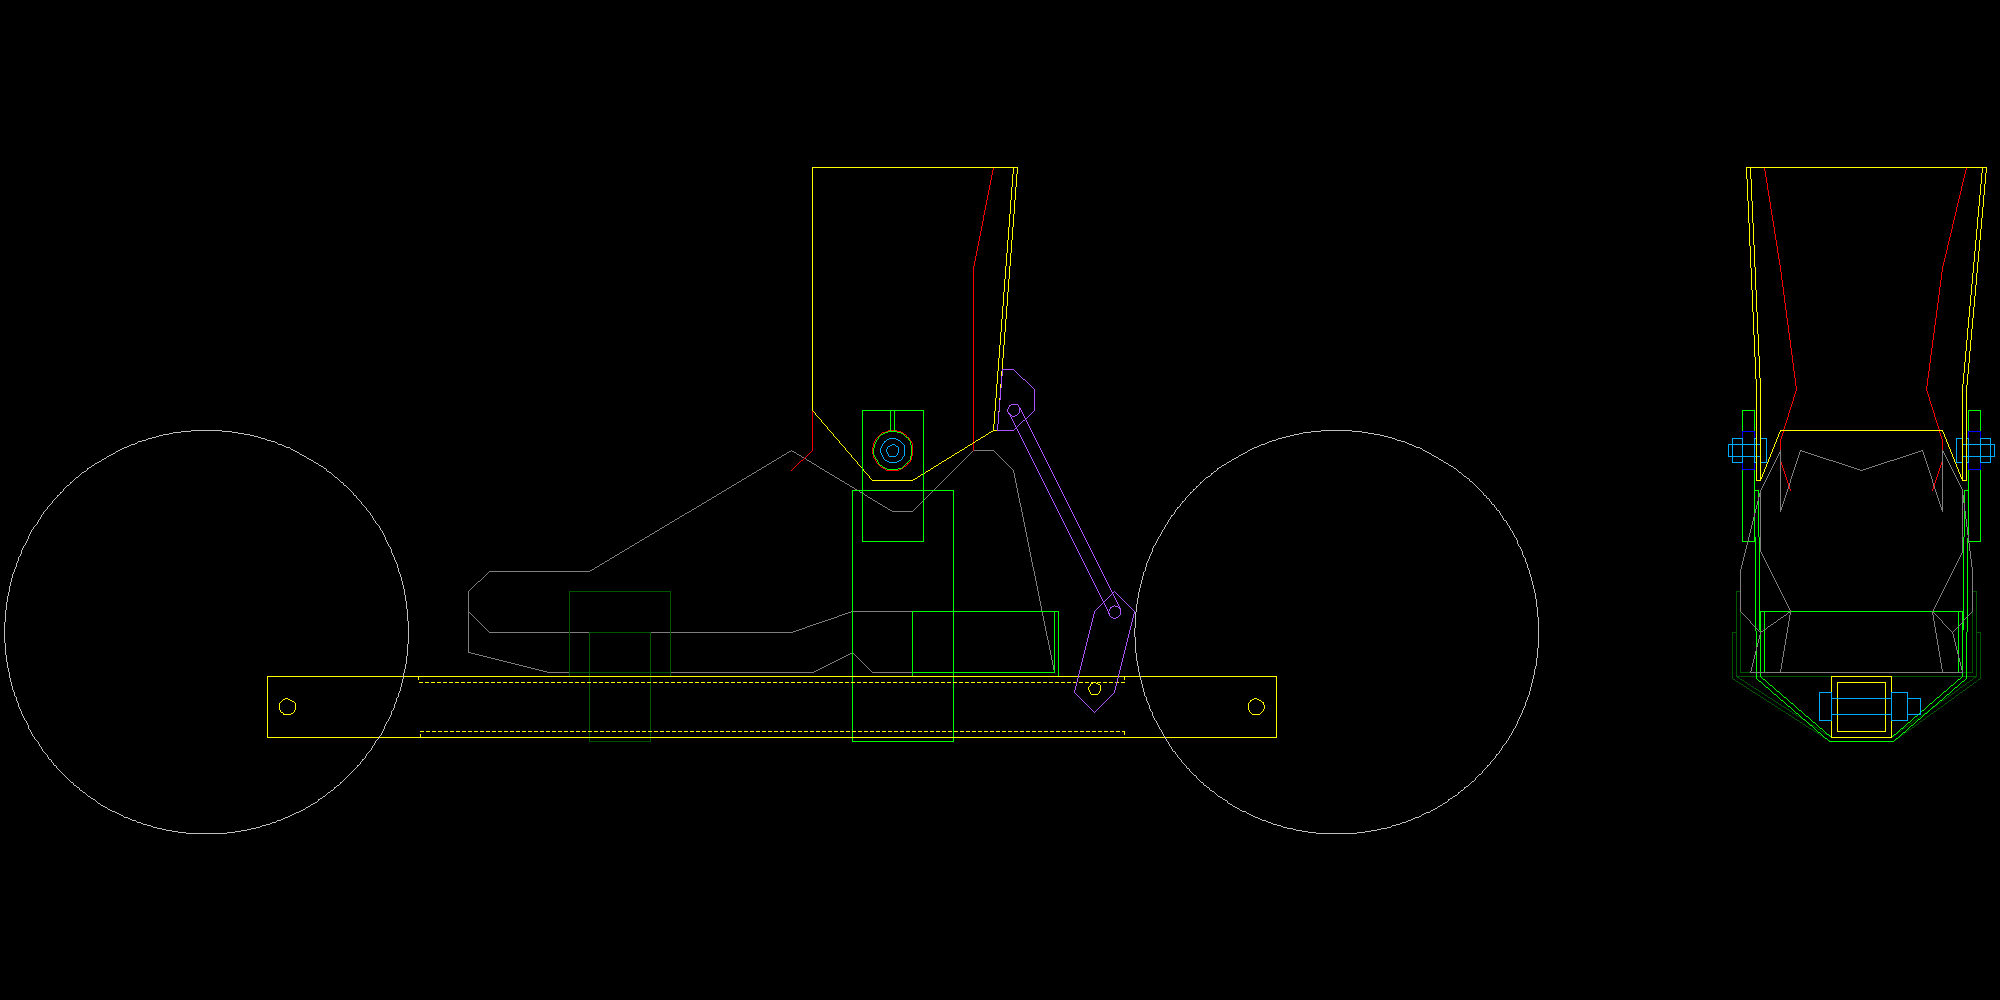Screen dimensions: 2000x1000
Task: Select the bright green heel bracket beside link
Action: tap(1056, 642)
